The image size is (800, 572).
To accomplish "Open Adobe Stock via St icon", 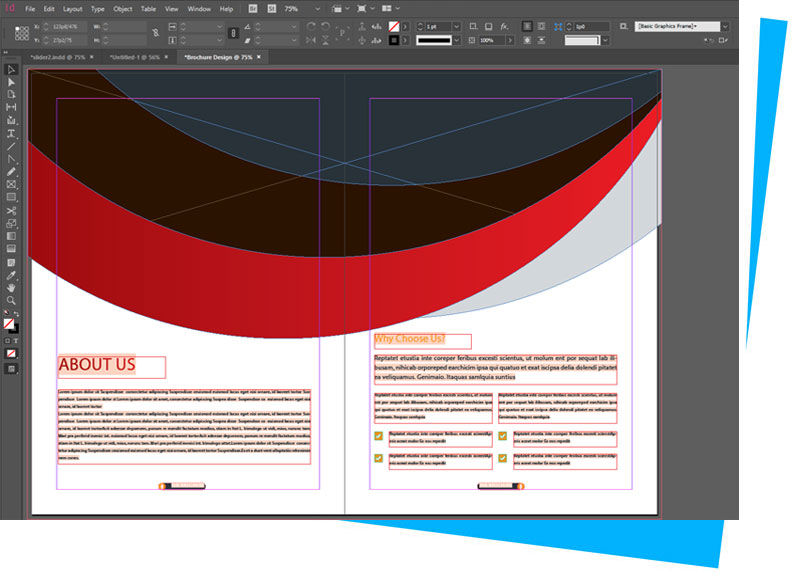I will (272, 9).
